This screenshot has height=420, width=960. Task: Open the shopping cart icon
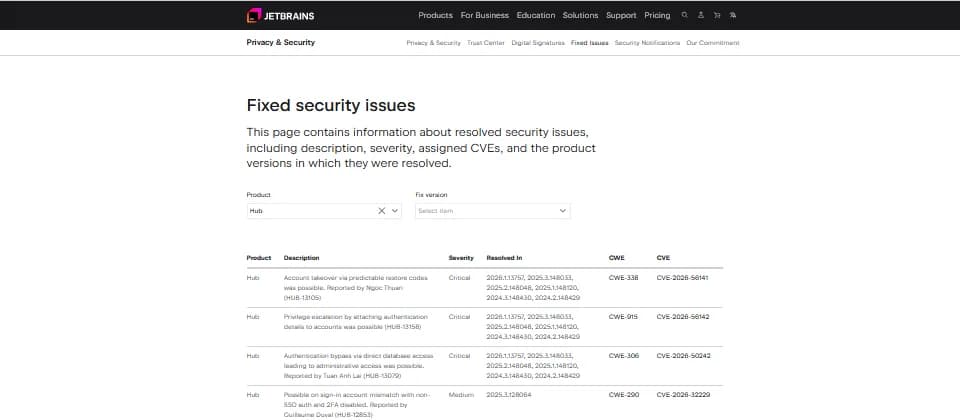(x=717, y=15)
